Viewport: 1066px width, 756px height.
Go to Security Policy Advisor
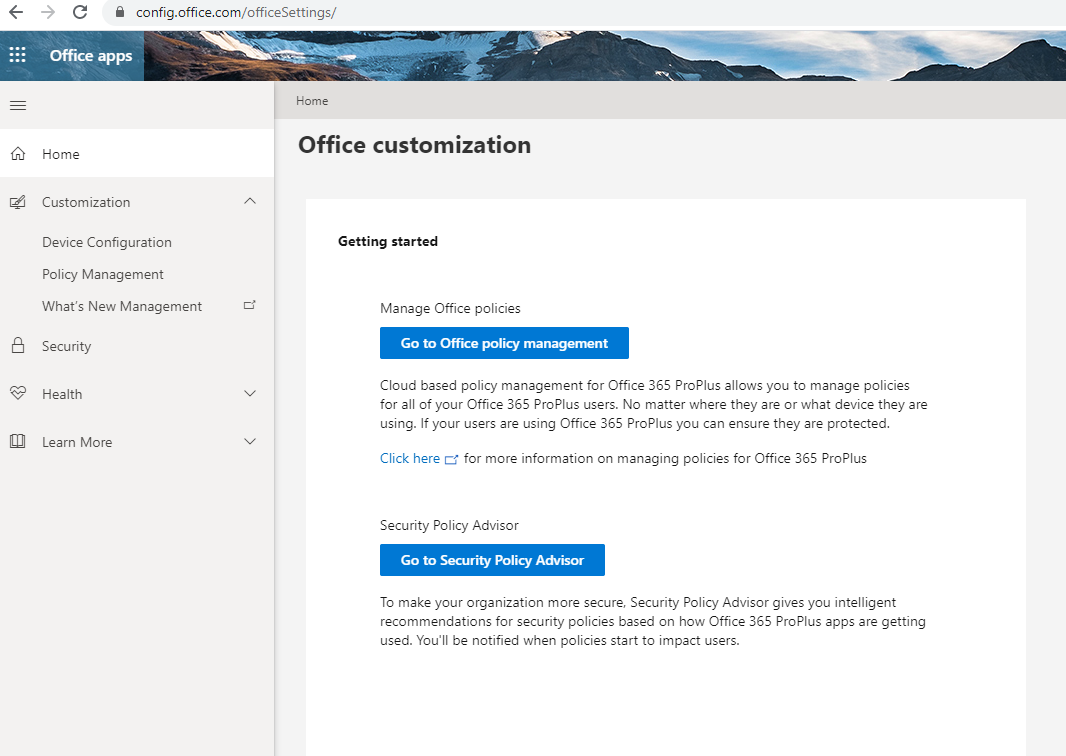tap(492, 560)
